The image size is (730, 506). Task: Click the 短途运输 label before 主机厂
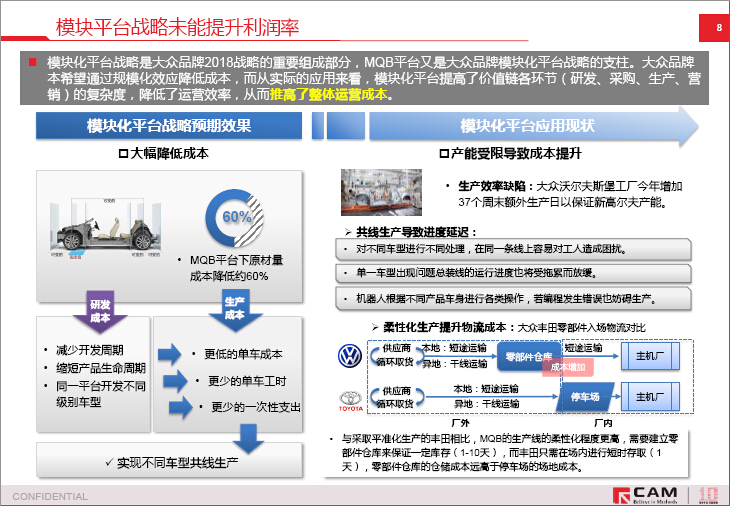(583, 348)
